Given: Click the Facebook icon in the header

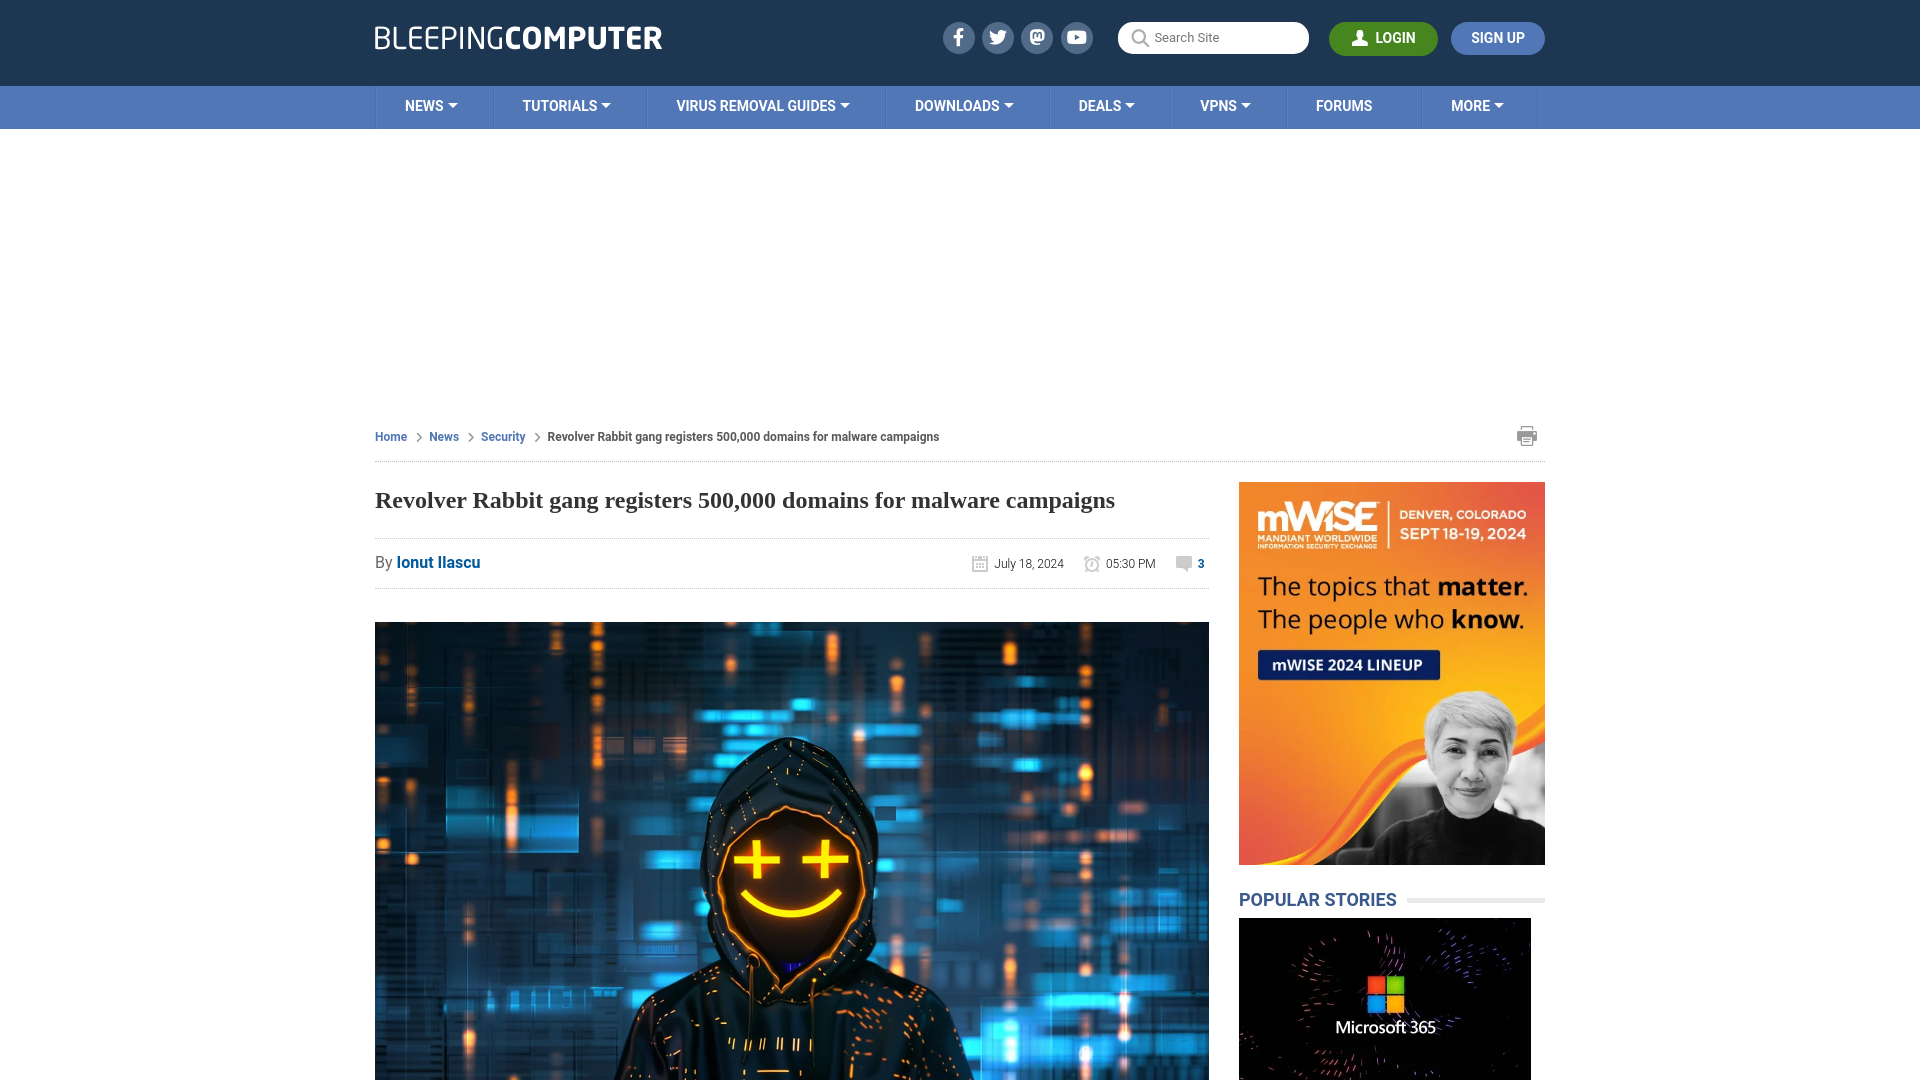Looking at the screenshot, I should (957, 37).
